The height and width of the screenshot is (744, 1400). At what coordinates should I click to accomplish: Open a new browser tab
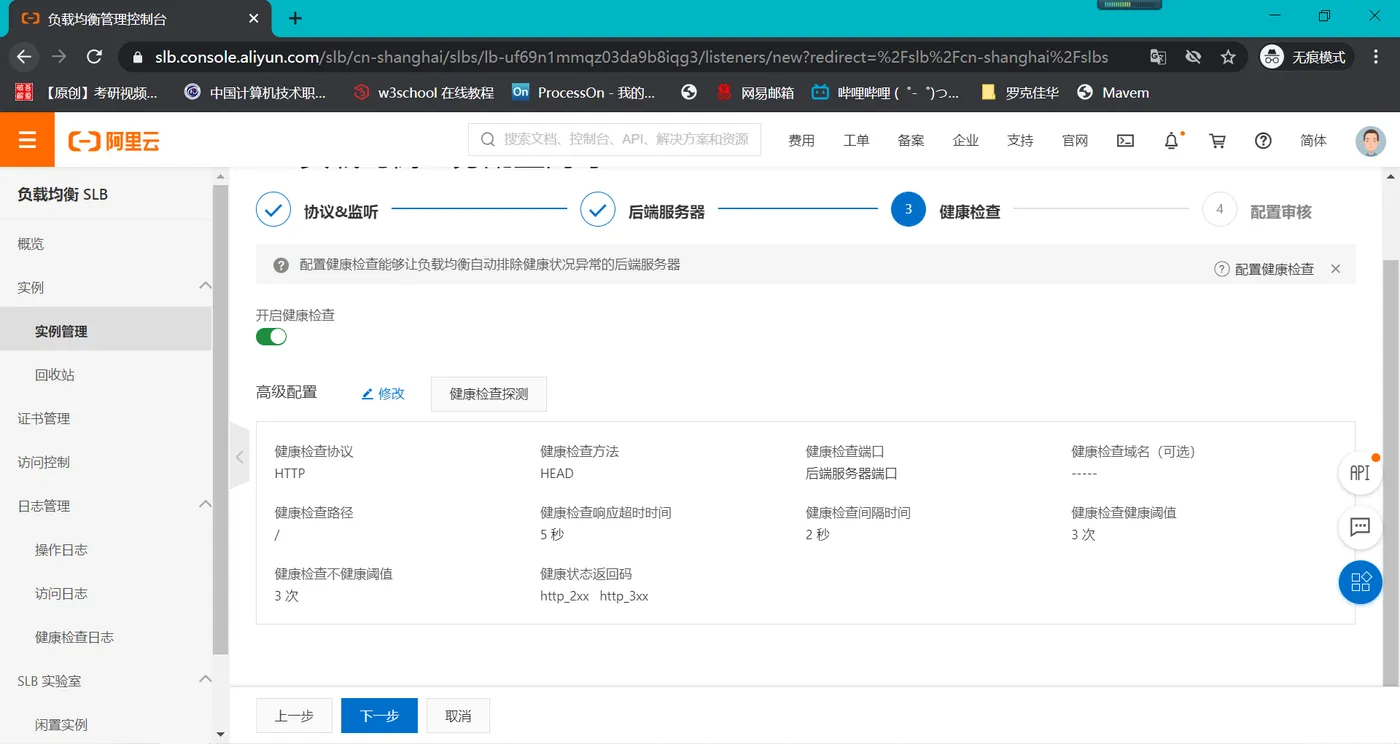tap(295, 18)
